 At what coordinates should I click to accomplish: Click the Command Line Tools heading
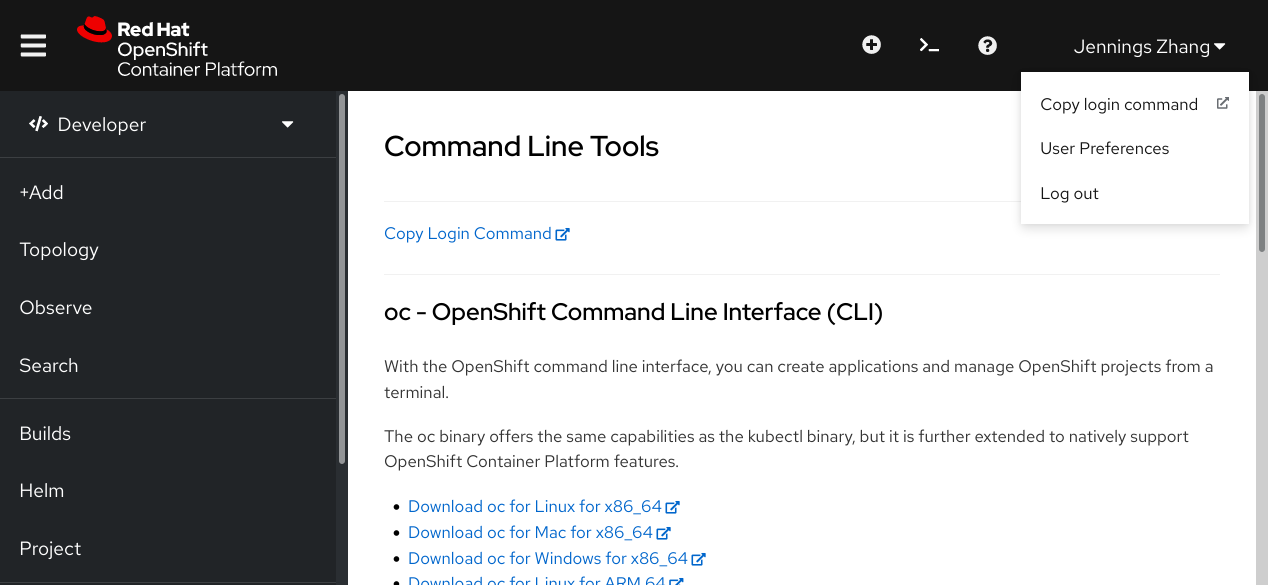click(x=521, y=147)
